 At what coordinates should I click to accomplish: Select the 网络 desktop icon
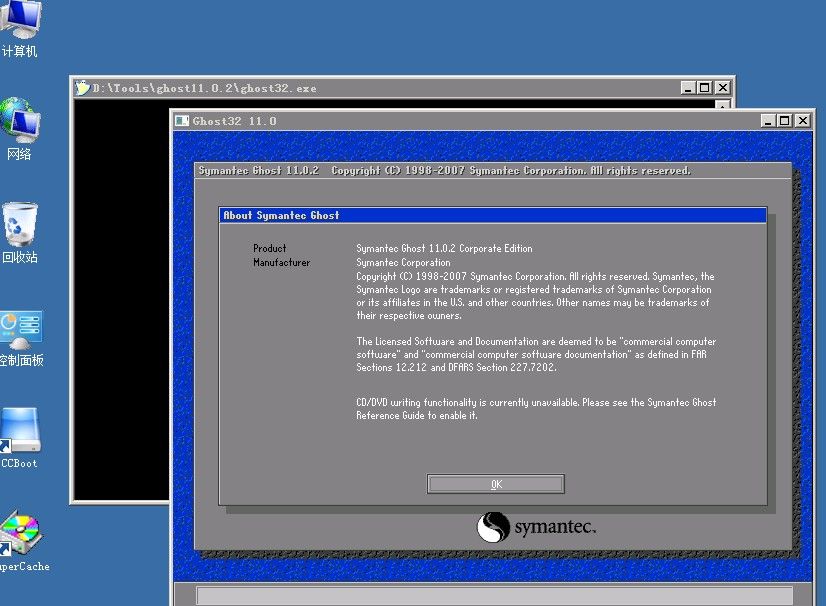click(x=20, y=129)
